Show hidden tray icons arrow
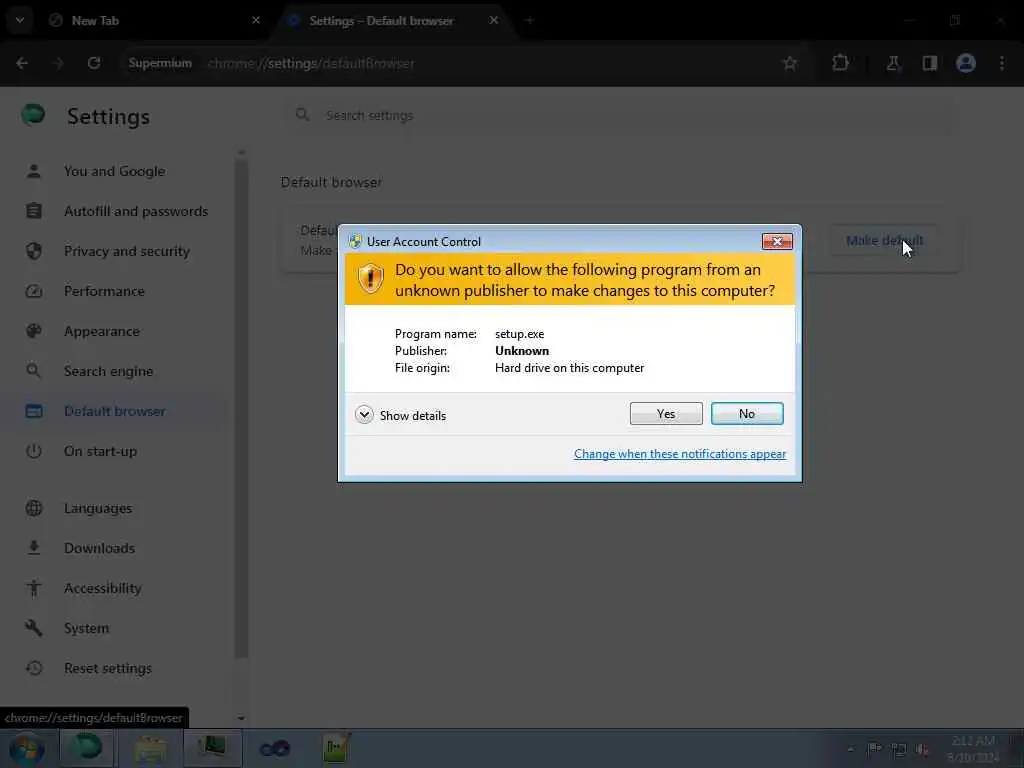1024x768 pixels. [850, 749]
